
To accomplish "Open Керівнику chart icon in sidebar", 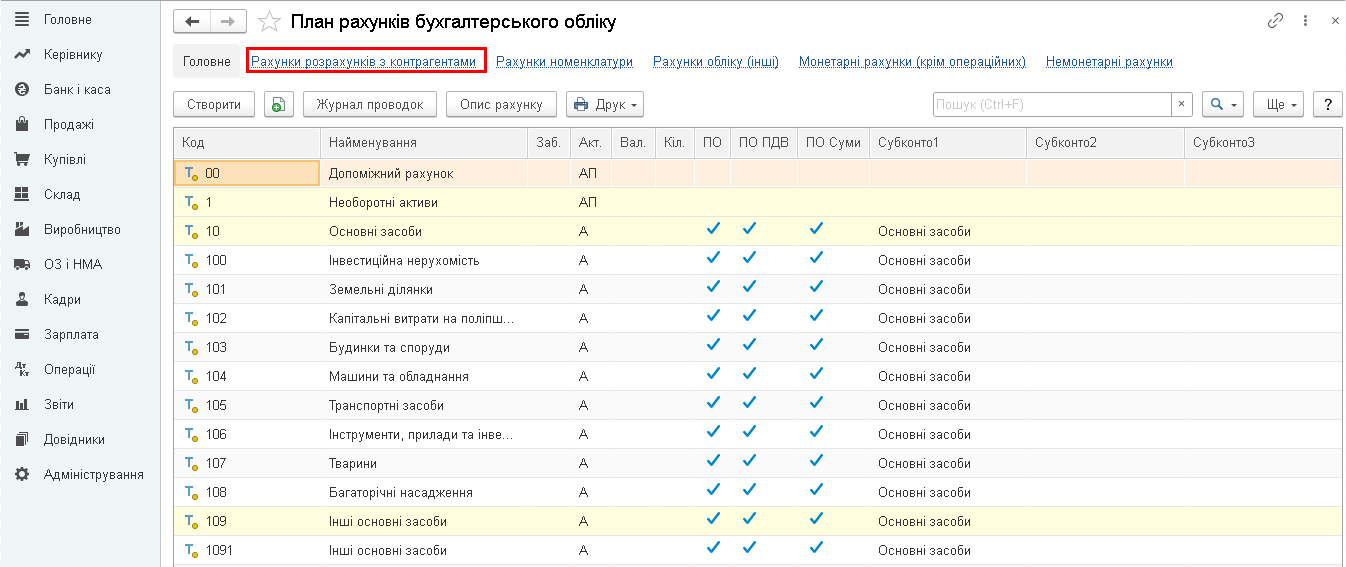I will pyautogui.click(x=22, y=54).
